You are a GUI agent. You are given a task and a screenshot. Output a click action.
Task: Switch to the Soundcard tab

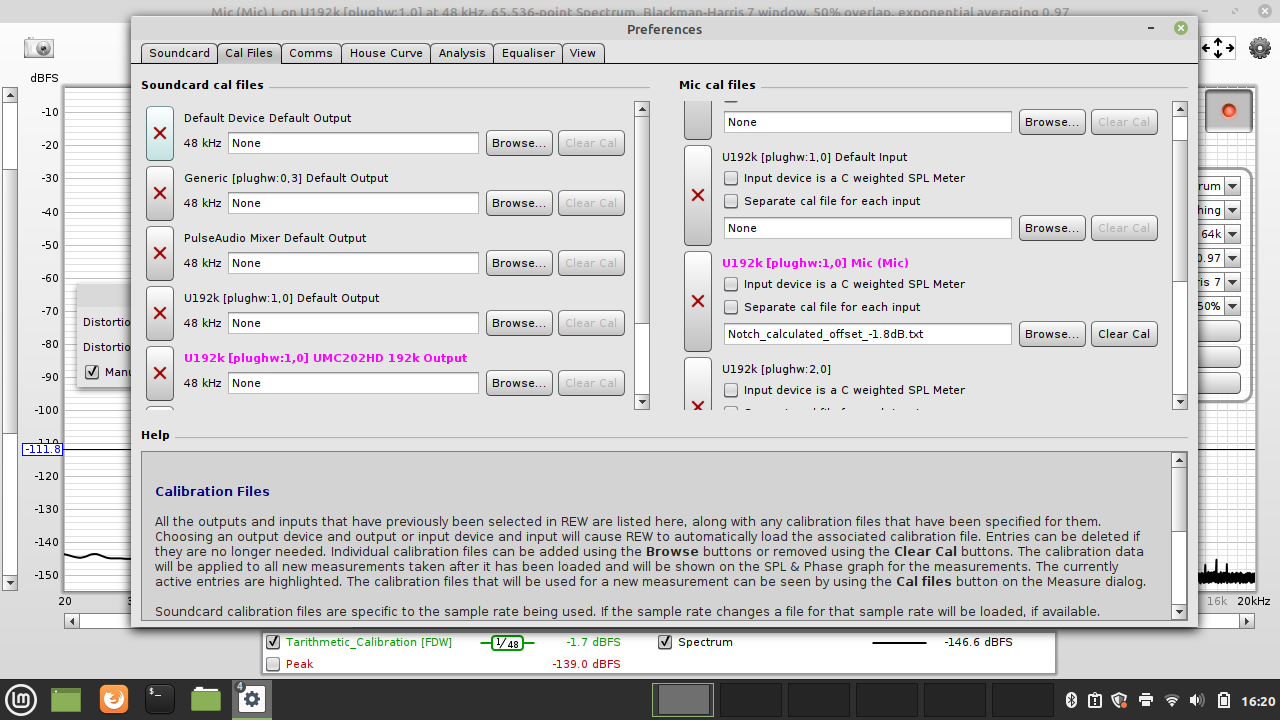(x=179, y=53)
